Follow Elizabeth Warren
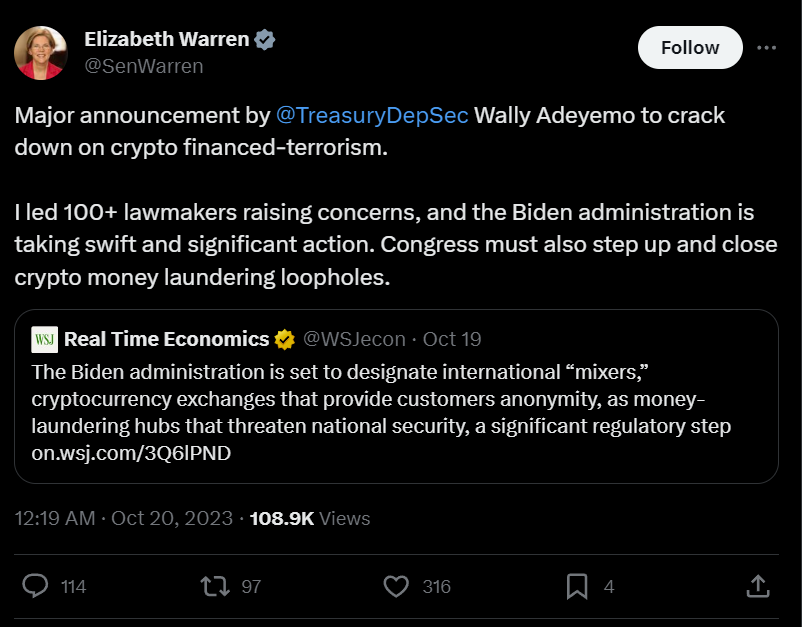Screen dimensions: 802x627 [690, 47]
